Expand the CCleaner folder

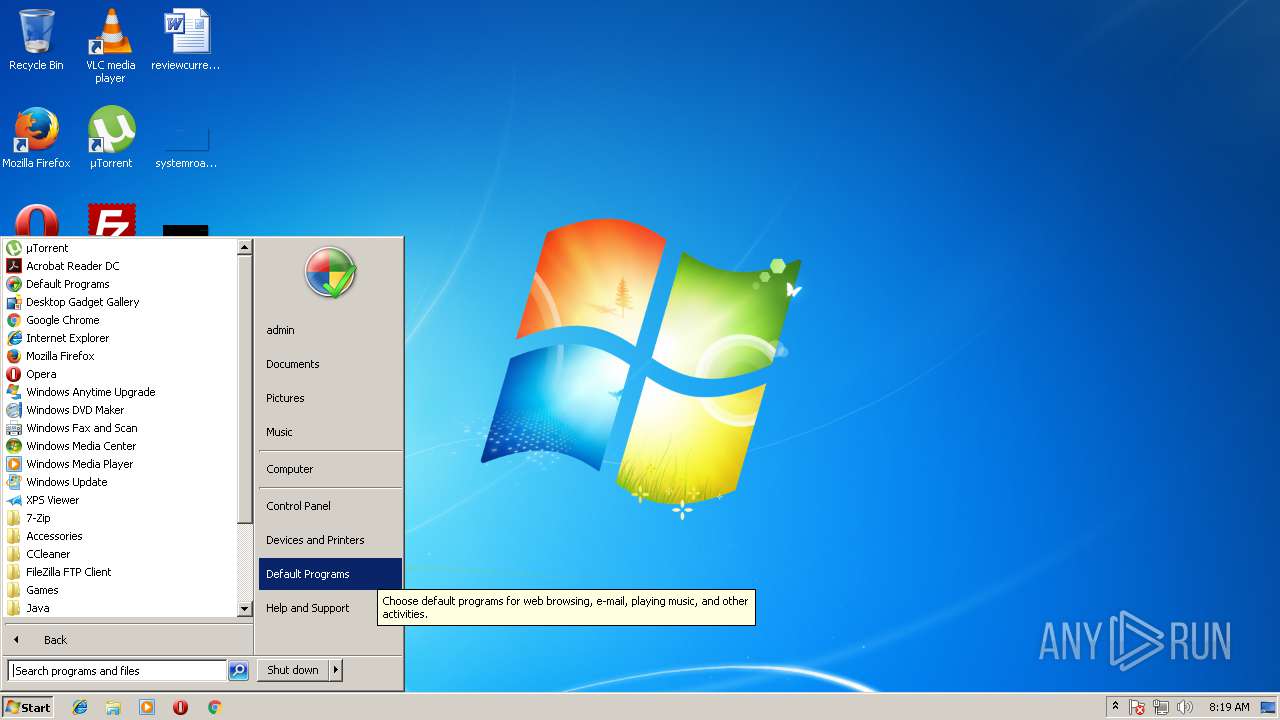pos(121,554)
